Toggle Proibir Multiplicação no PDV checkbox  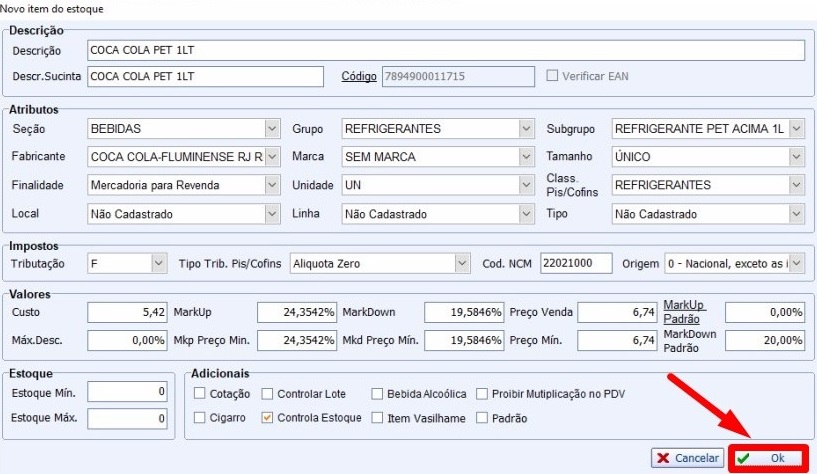pos(484,393)
